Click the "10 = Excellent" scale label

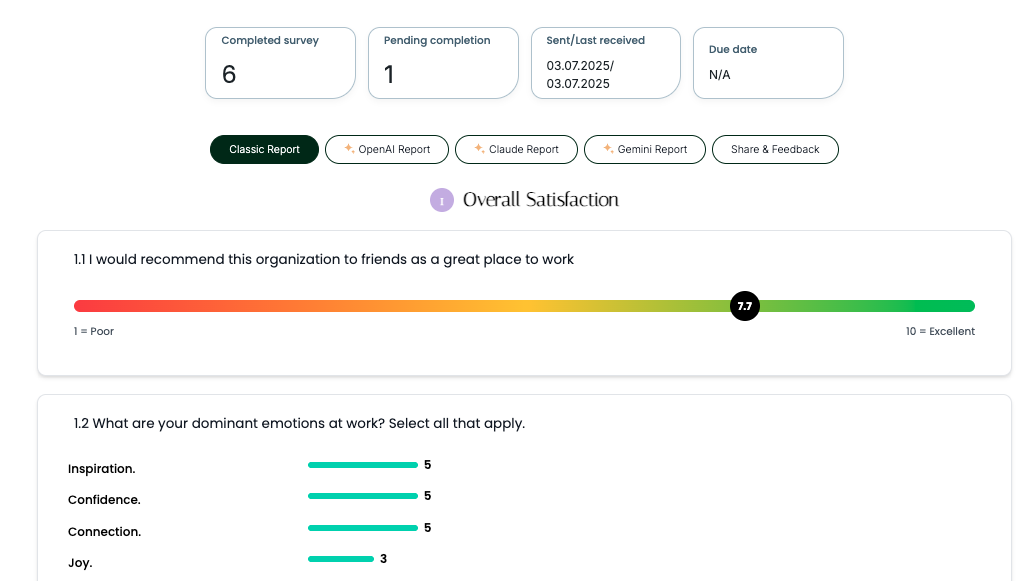tap(940, 331)
